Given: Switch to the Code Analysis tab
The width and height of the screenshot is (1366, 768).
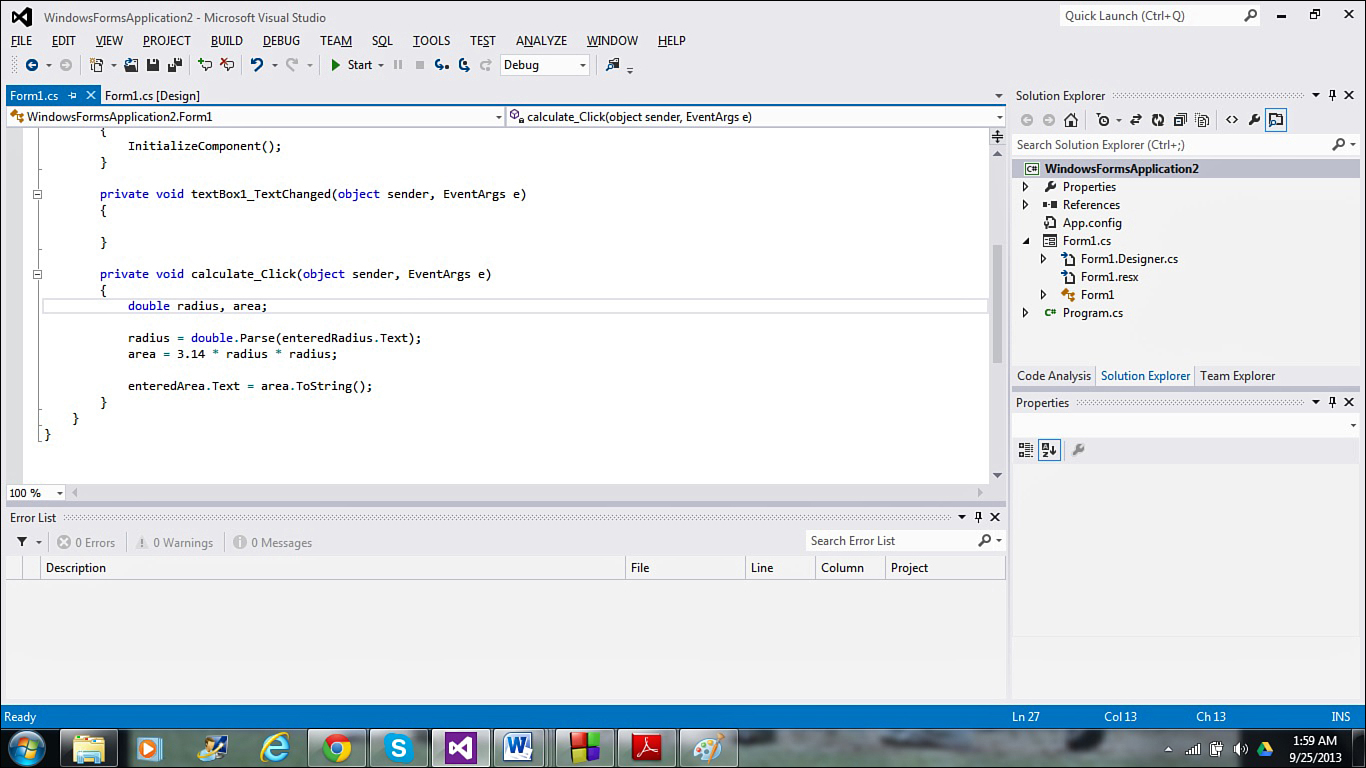Looking at the screenshot, I should pos(1053,376).
